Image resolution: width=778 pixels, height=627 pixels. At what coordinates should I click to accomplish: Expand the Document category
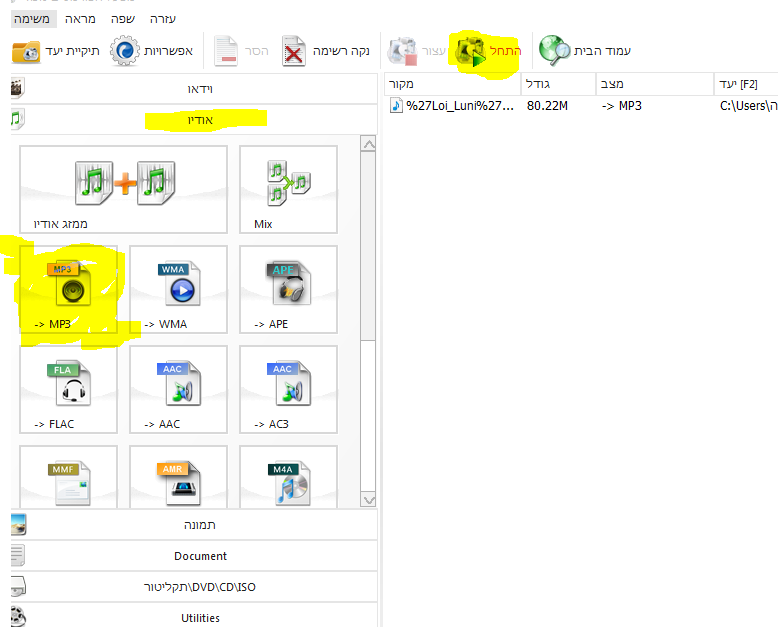pos(194,556)
